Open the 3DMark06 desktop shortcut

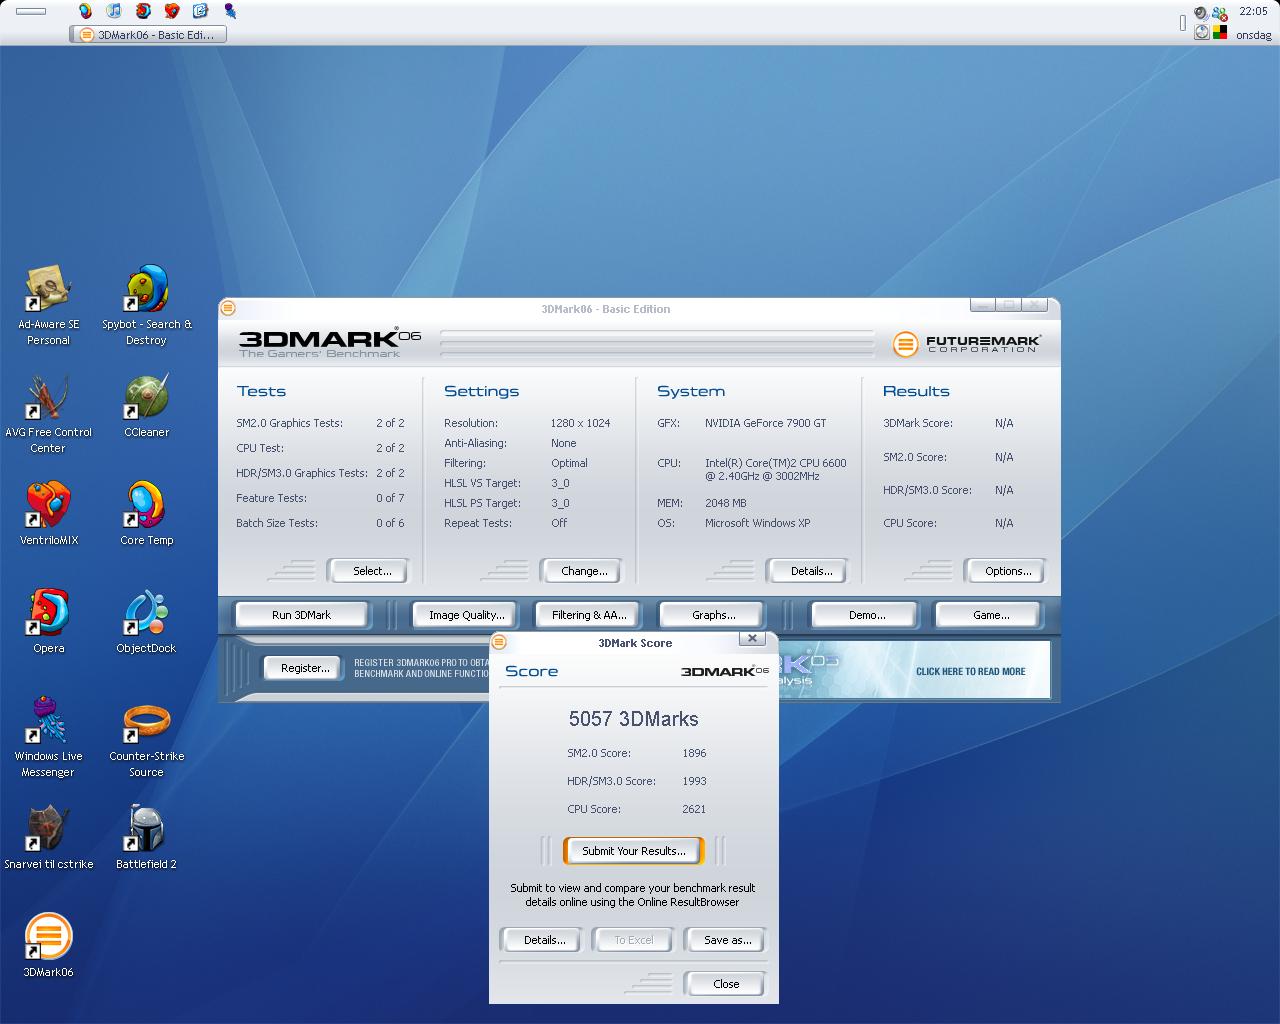click(x=48, y=946)
